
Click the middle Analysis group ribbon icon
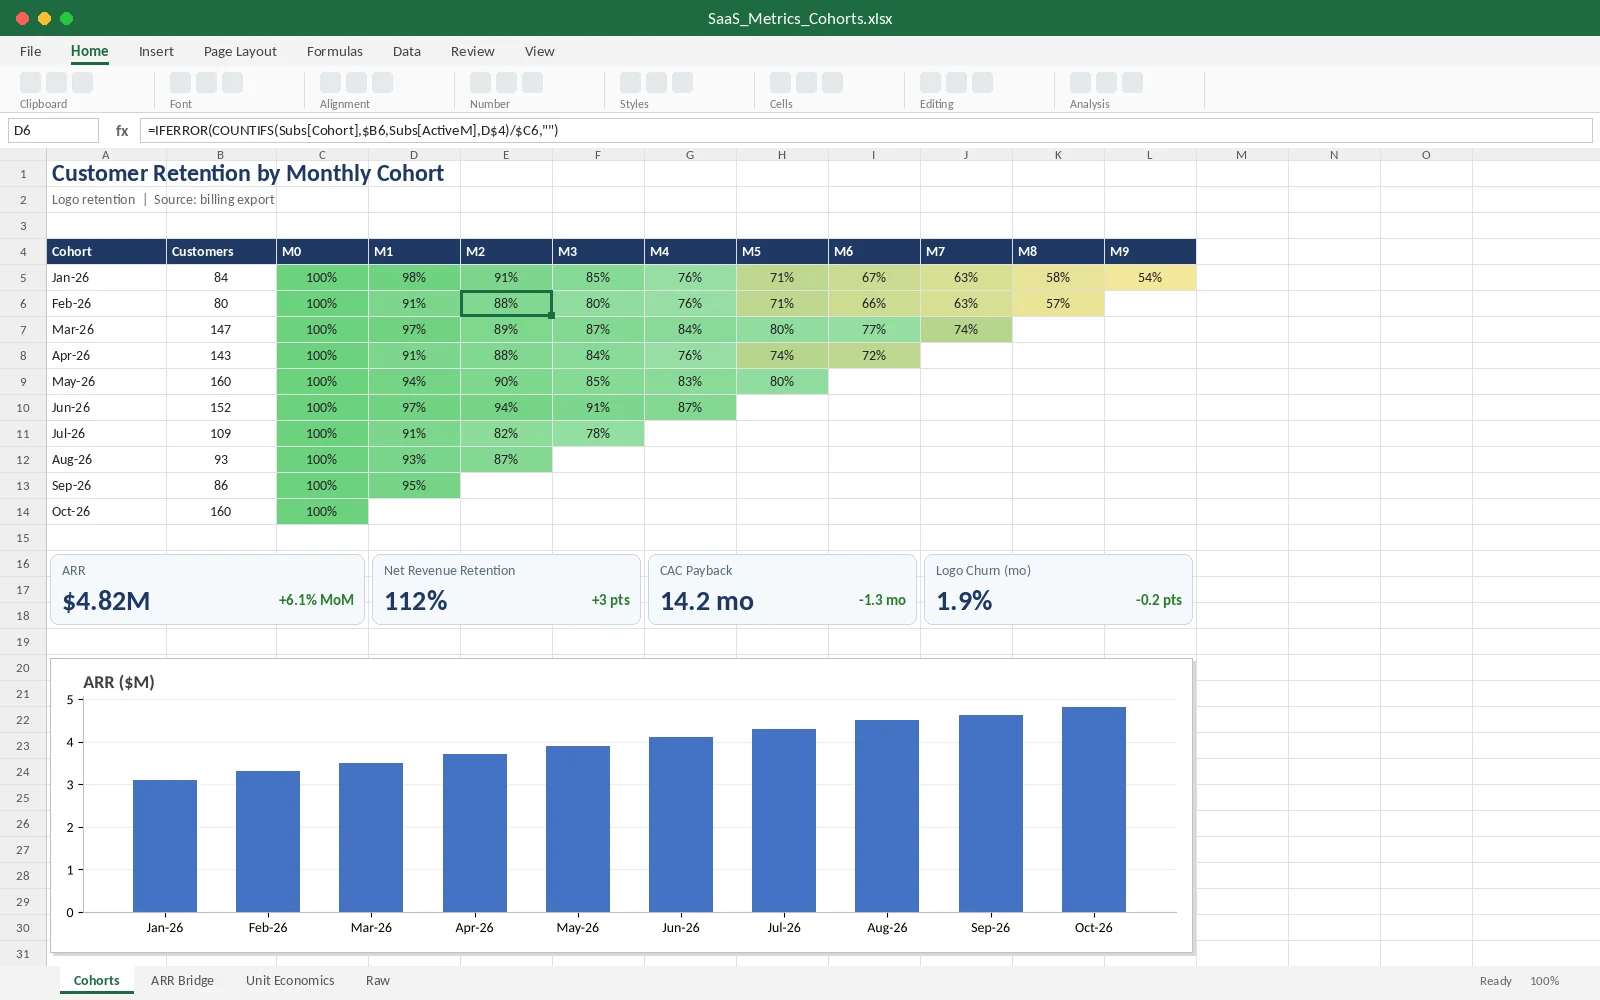point(1107,83)
